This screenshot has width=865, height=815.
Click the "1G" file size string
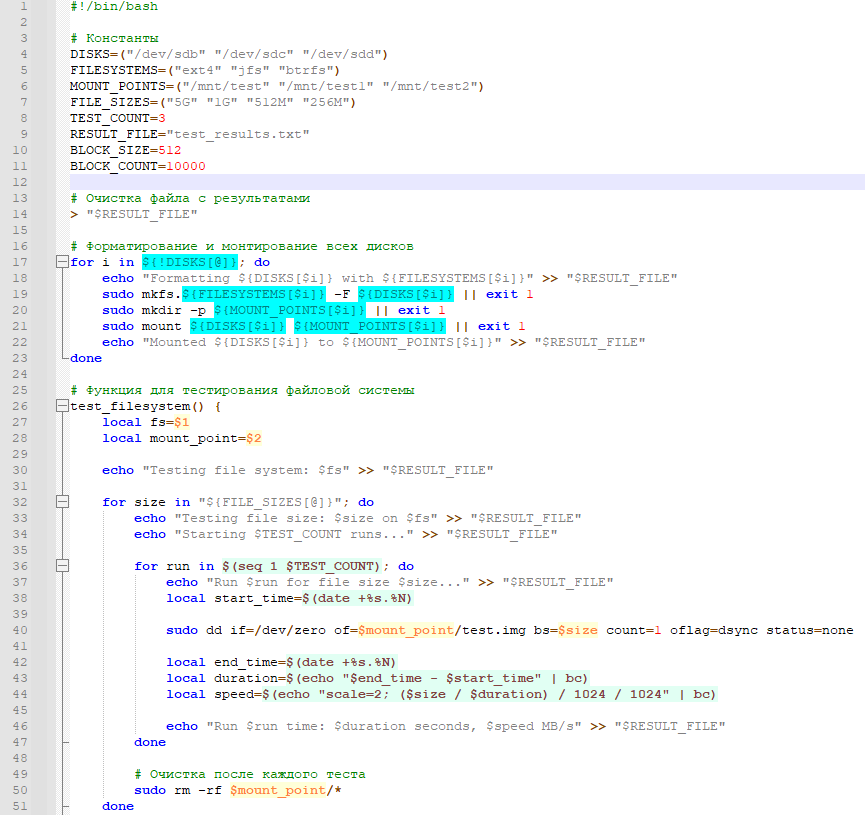click(x=222, y=102)
